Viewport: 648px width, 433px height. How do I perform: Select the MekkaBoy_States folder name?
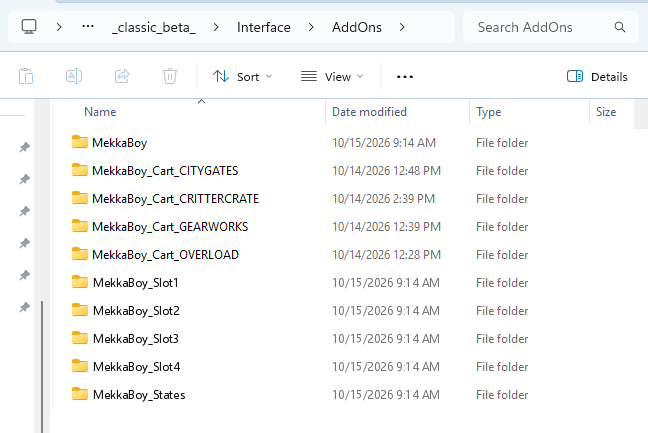pos(139,395)
